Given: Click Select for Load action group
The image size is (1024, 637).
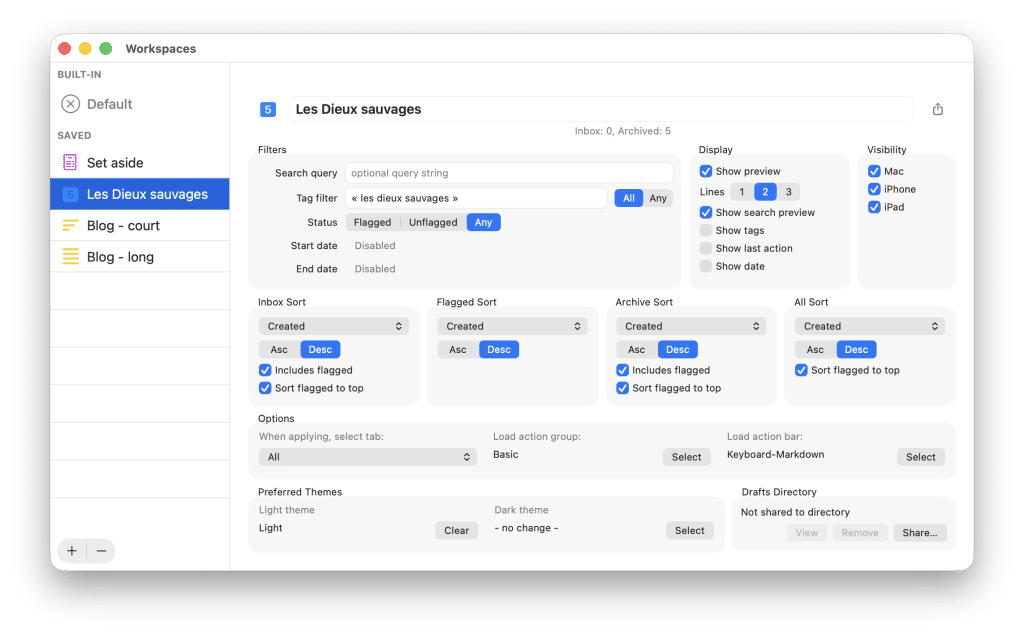Looking at the screenshot, I should 686,457.
